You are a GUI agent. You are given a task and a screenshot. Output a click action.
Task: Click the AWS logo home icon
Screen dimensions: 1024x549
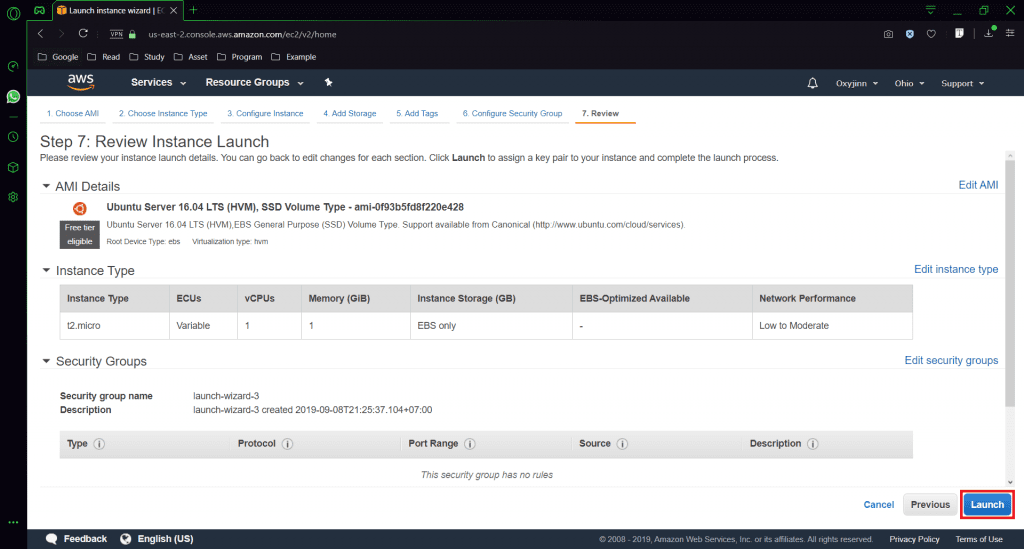[81, 82]
